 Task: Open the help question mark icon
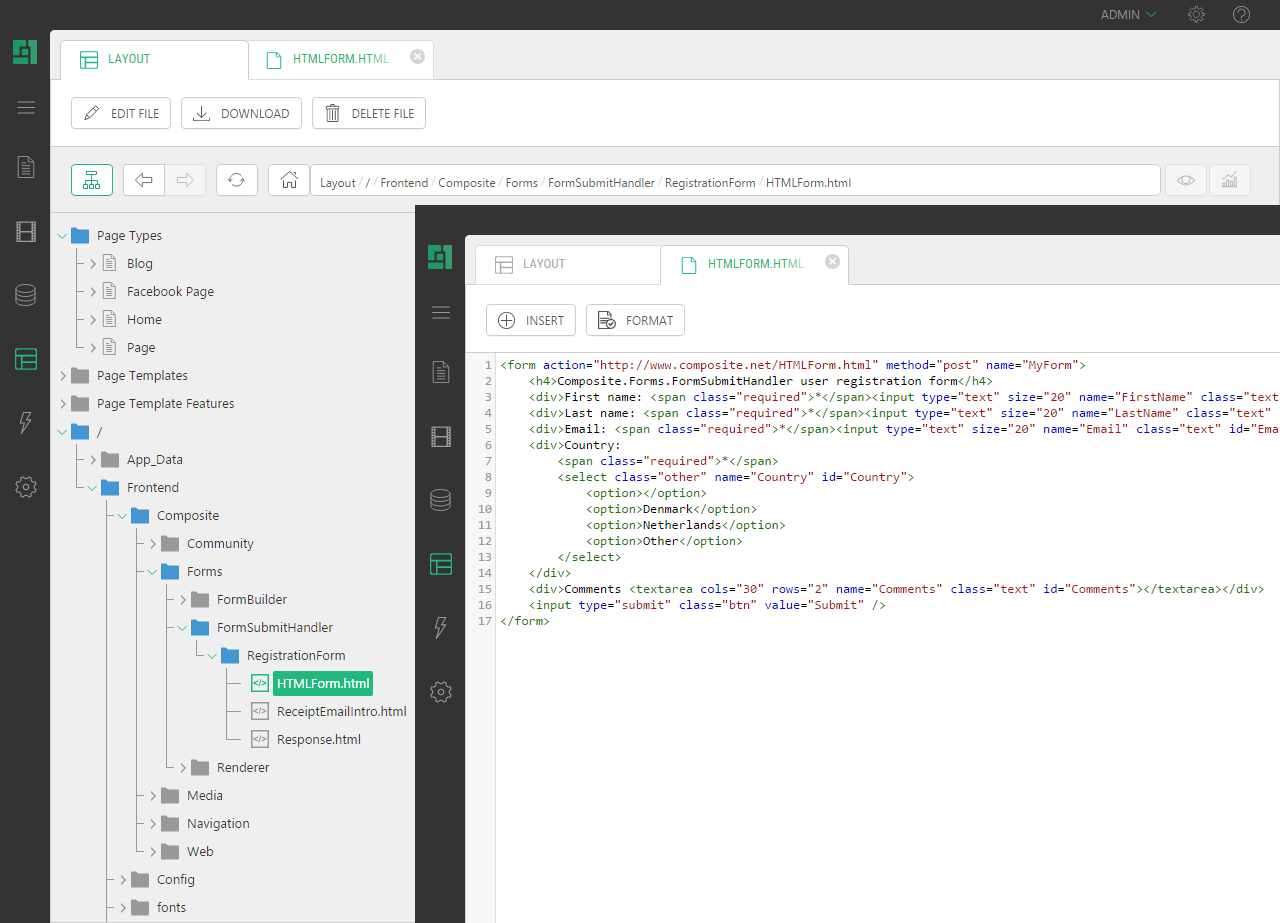(x=1241, y=15)
